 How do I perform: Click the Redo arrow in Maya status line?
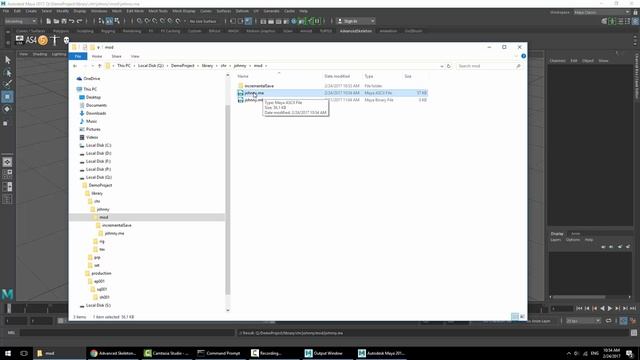coord(80,21)
